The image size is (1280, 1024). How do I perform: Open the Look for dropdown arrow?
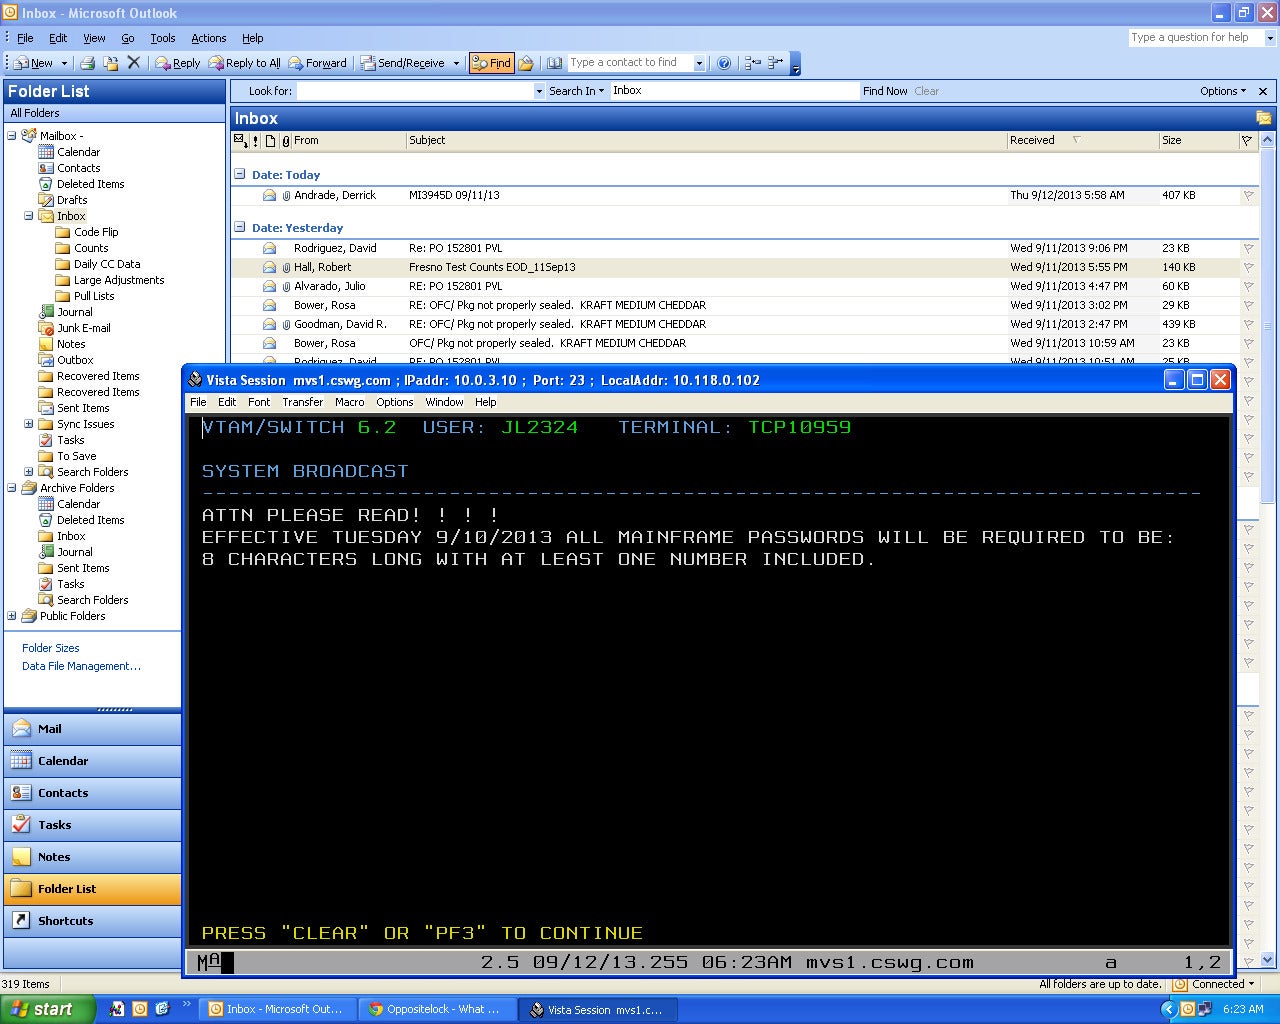pos(538,91)
